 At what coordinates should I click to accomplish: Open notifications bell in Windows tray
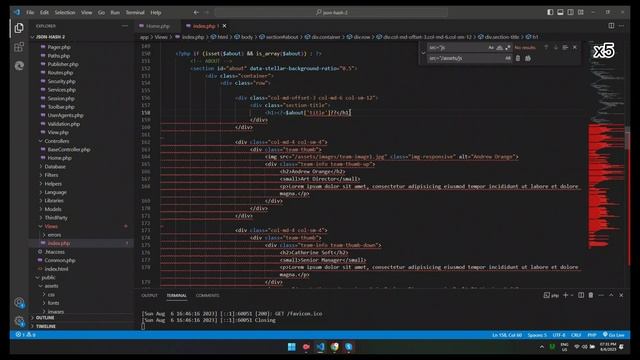621,347
